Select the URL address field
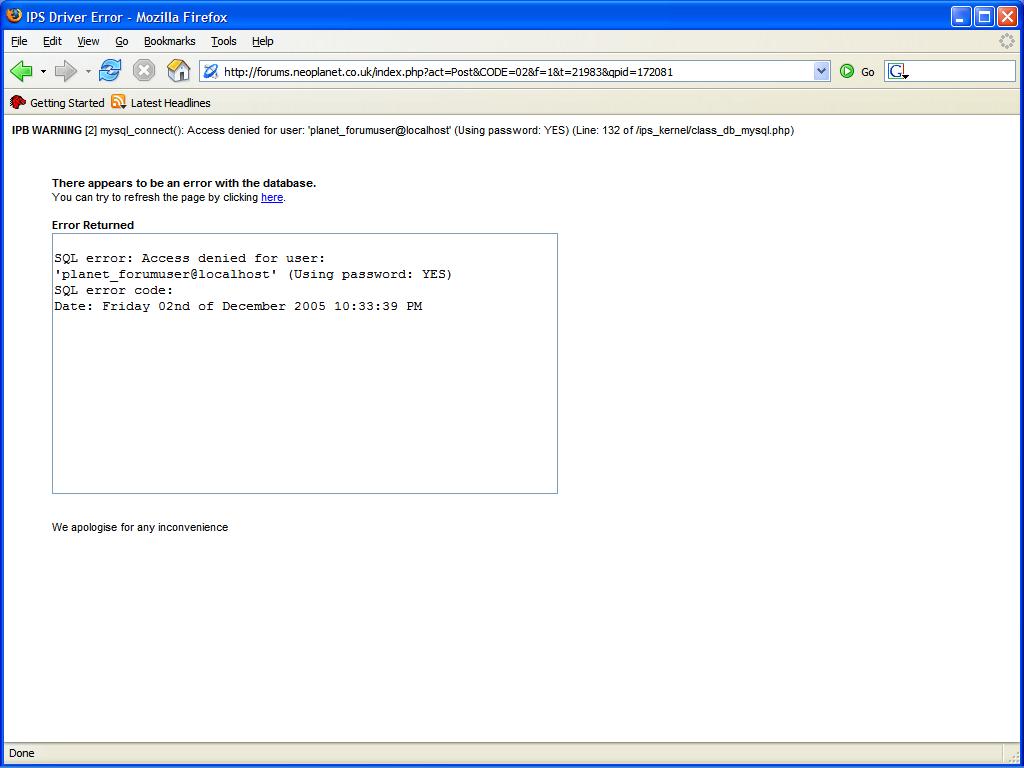This screenshot has width=1024, height=768. (516, 72)
